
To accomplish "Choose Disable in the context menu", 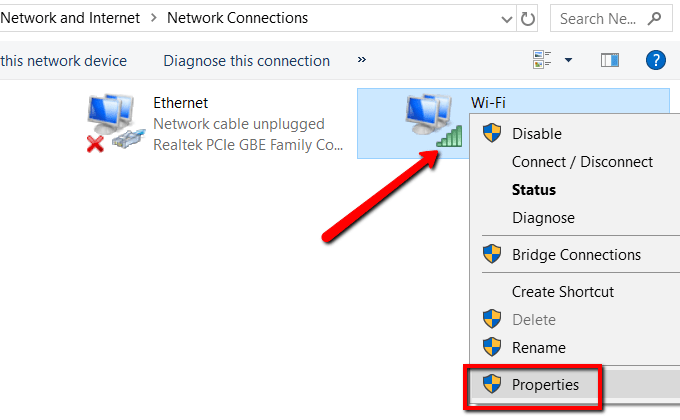I will click(537, 134).
